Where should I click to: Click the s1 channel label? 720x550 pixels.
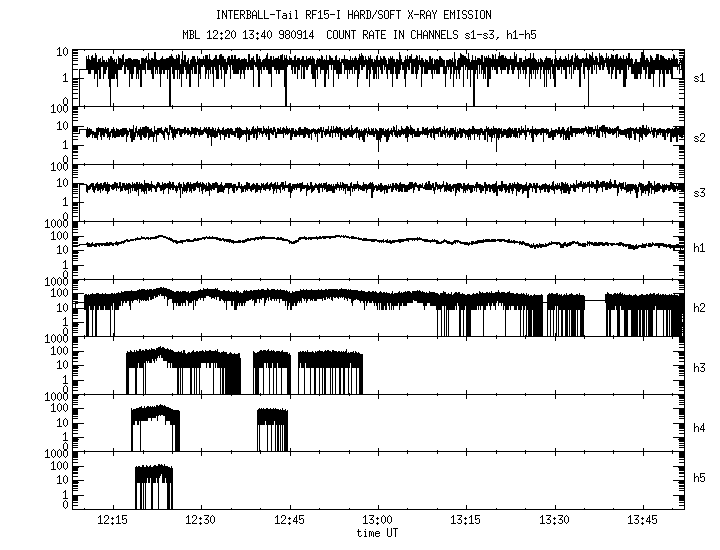[700, 76]
